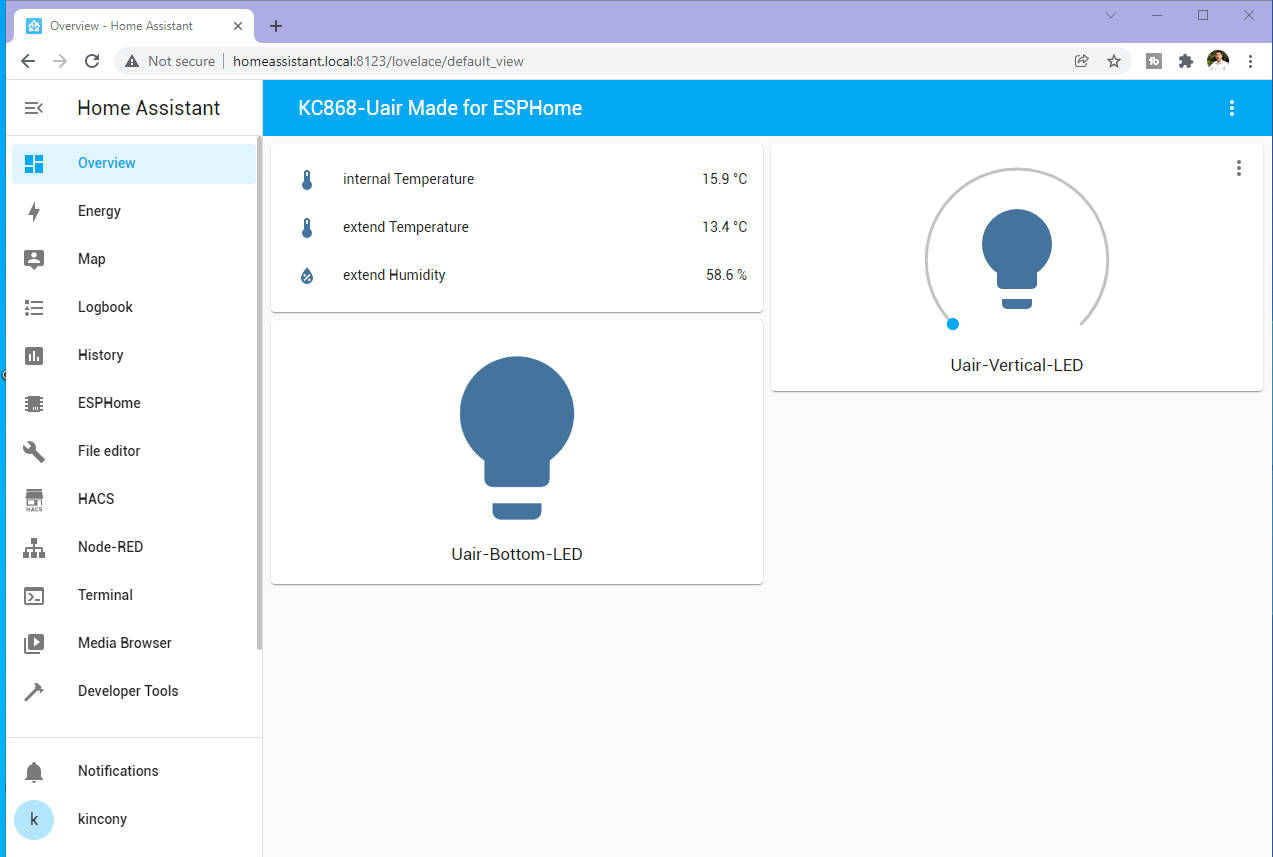Open Uair-Vertical-LED card options menu
Viewport: 1273px width, 857px height.
[1238, 168]
